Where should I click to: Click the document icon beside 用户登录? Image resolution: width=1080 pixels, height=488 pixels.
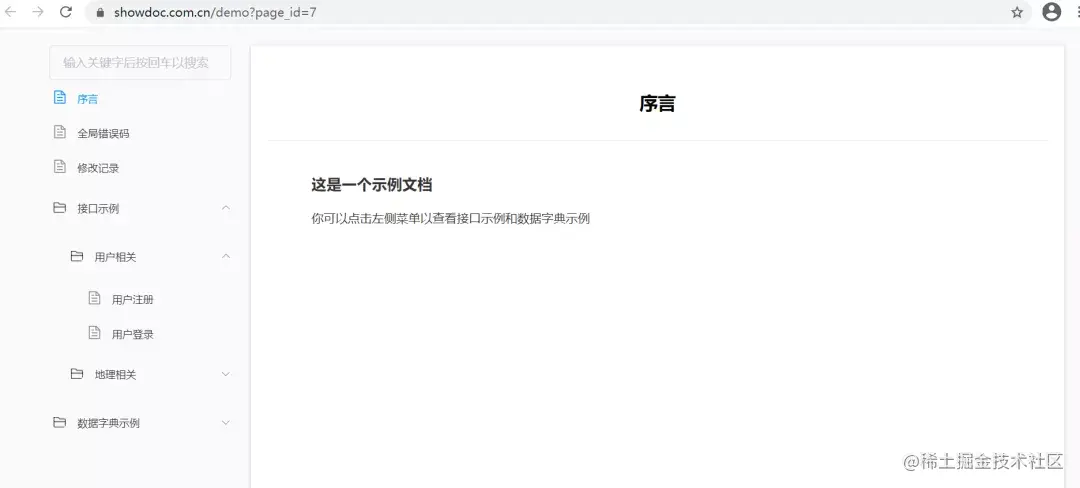94,332
